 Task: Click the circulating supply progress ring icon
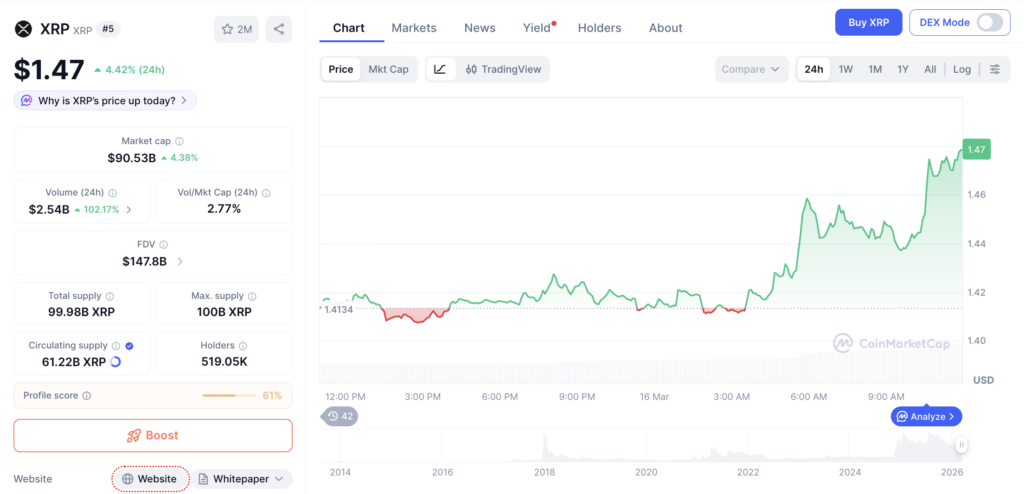click(116, 362)
